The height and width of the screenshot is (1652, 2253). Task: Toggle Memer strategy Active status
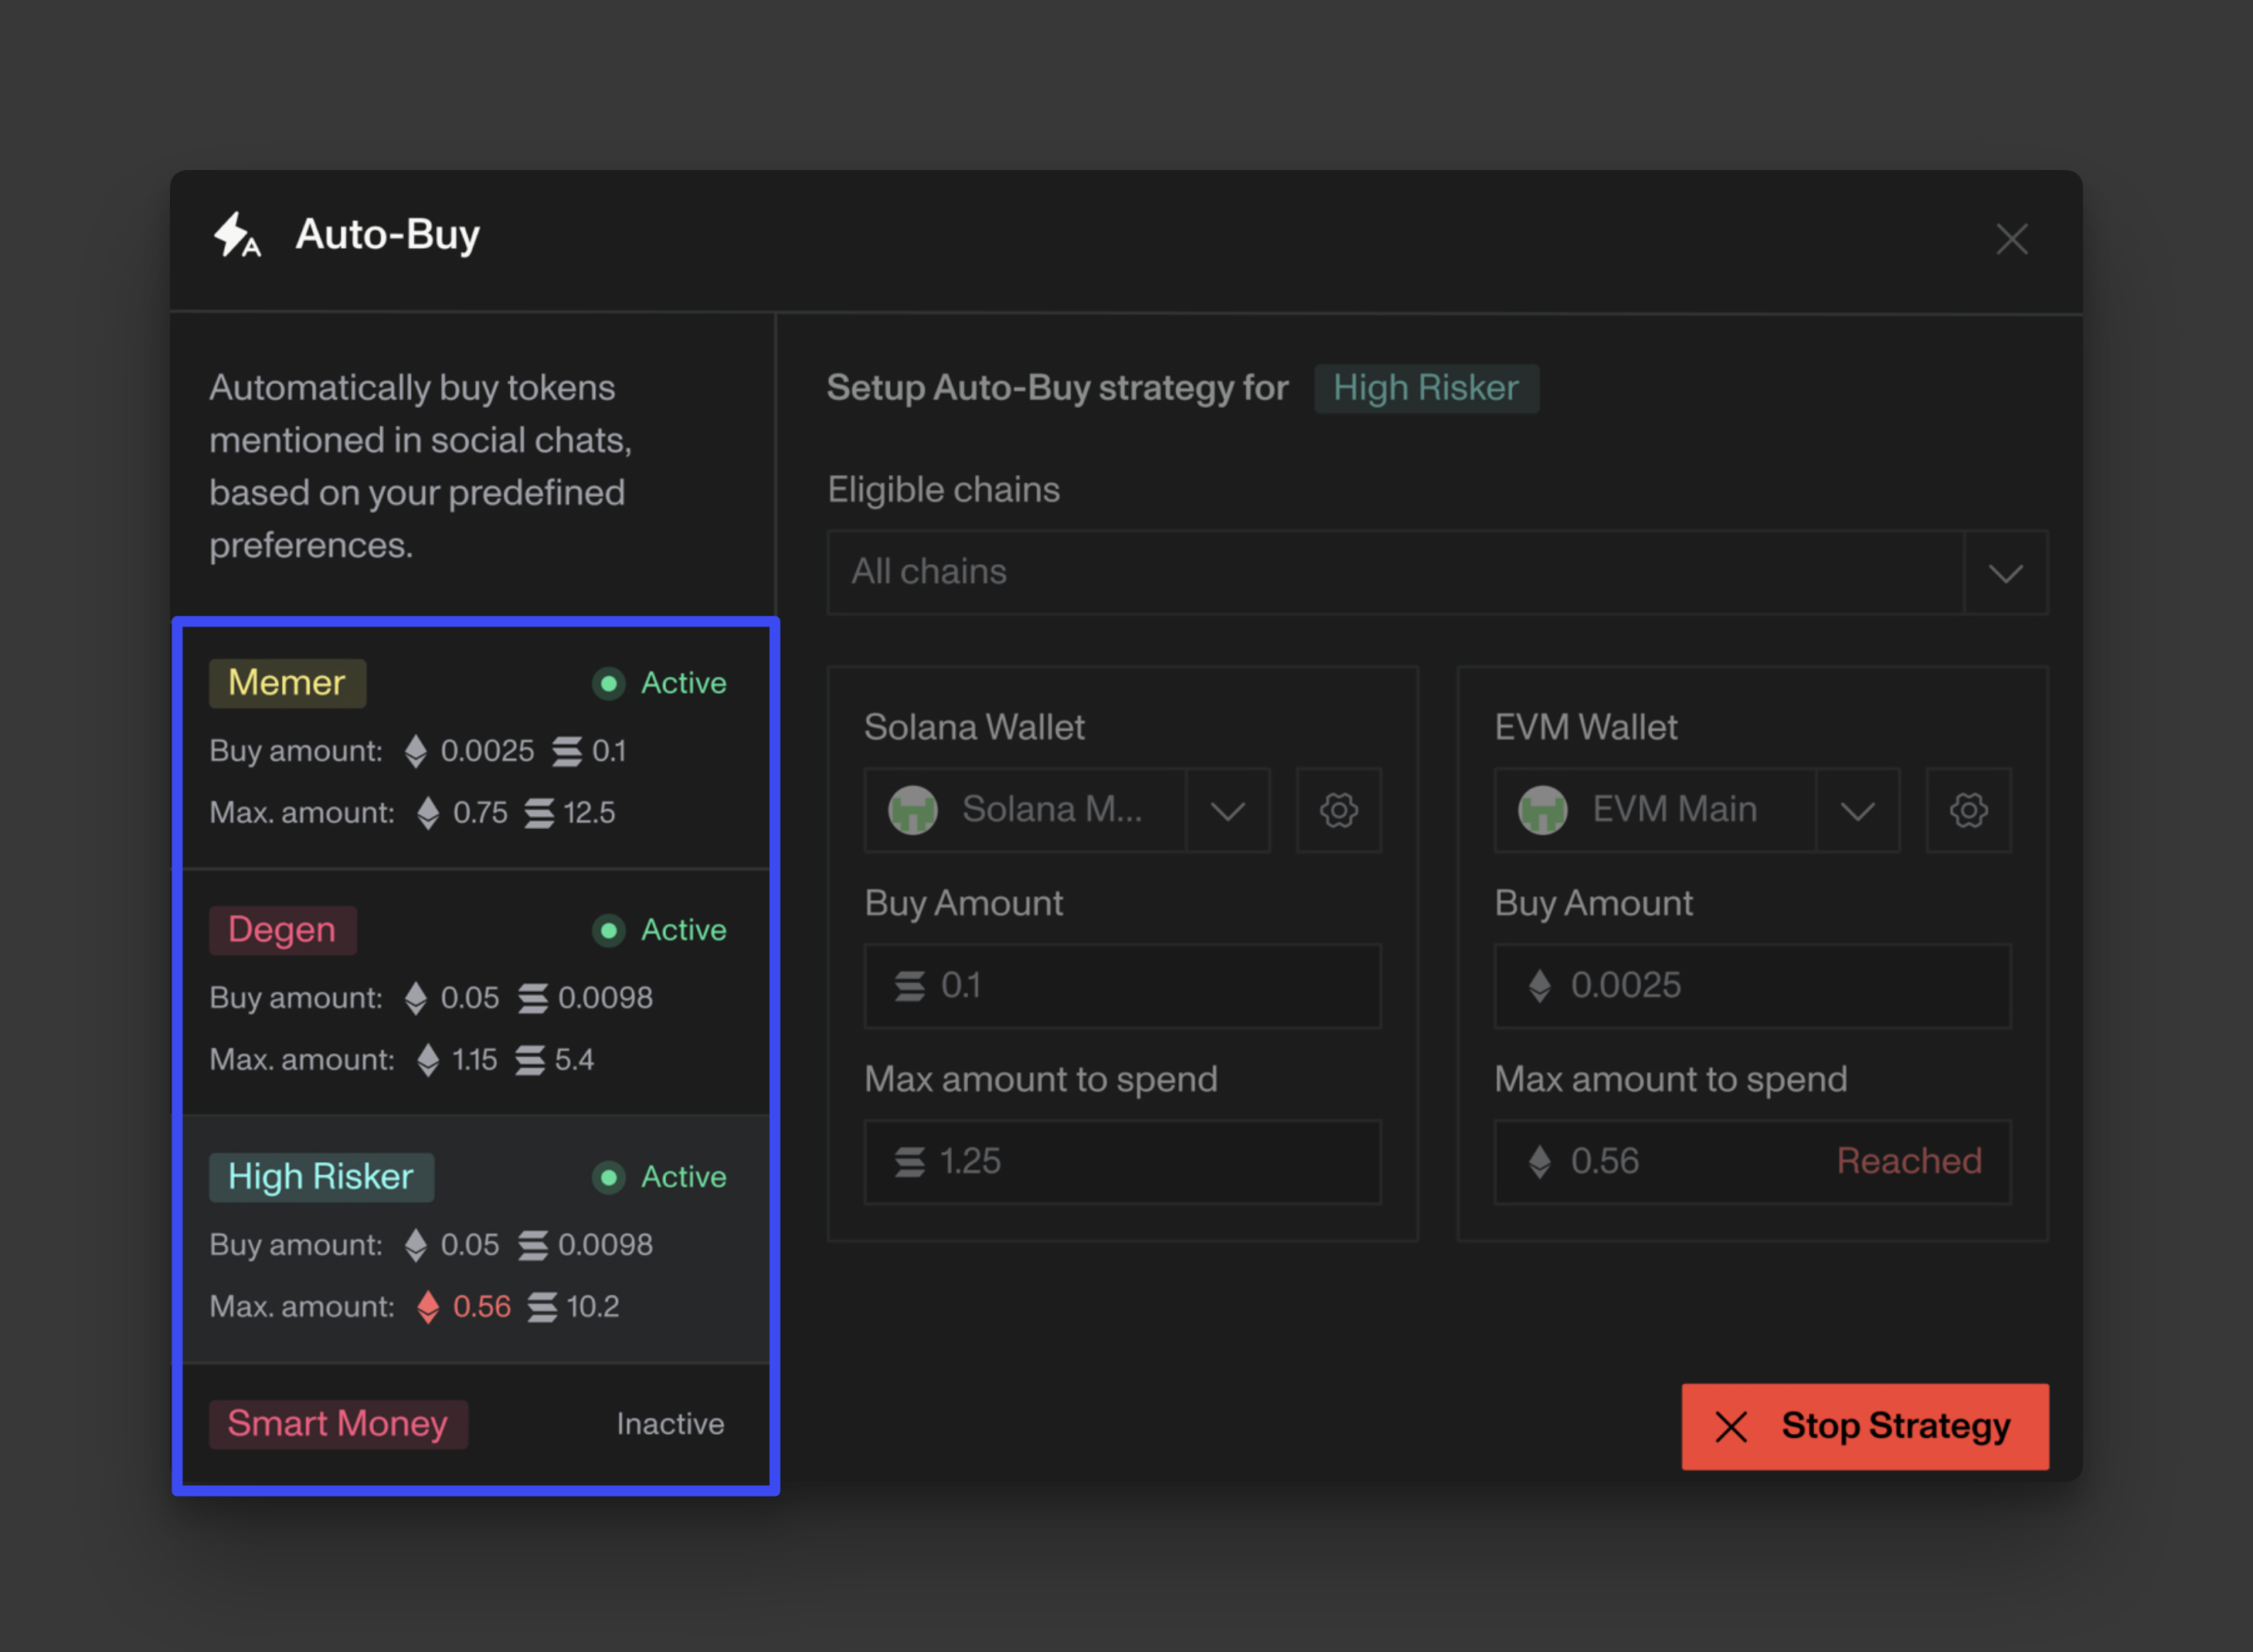click(660, 683)
